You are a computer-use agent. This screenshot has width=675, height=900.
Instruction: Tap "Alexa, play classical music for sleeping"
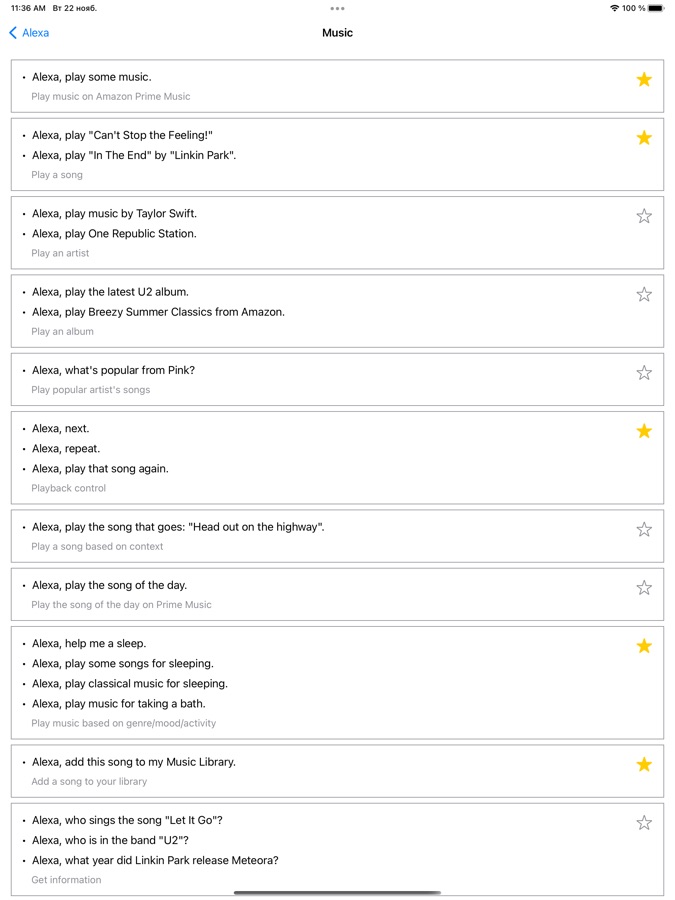(x=130, y=684)
